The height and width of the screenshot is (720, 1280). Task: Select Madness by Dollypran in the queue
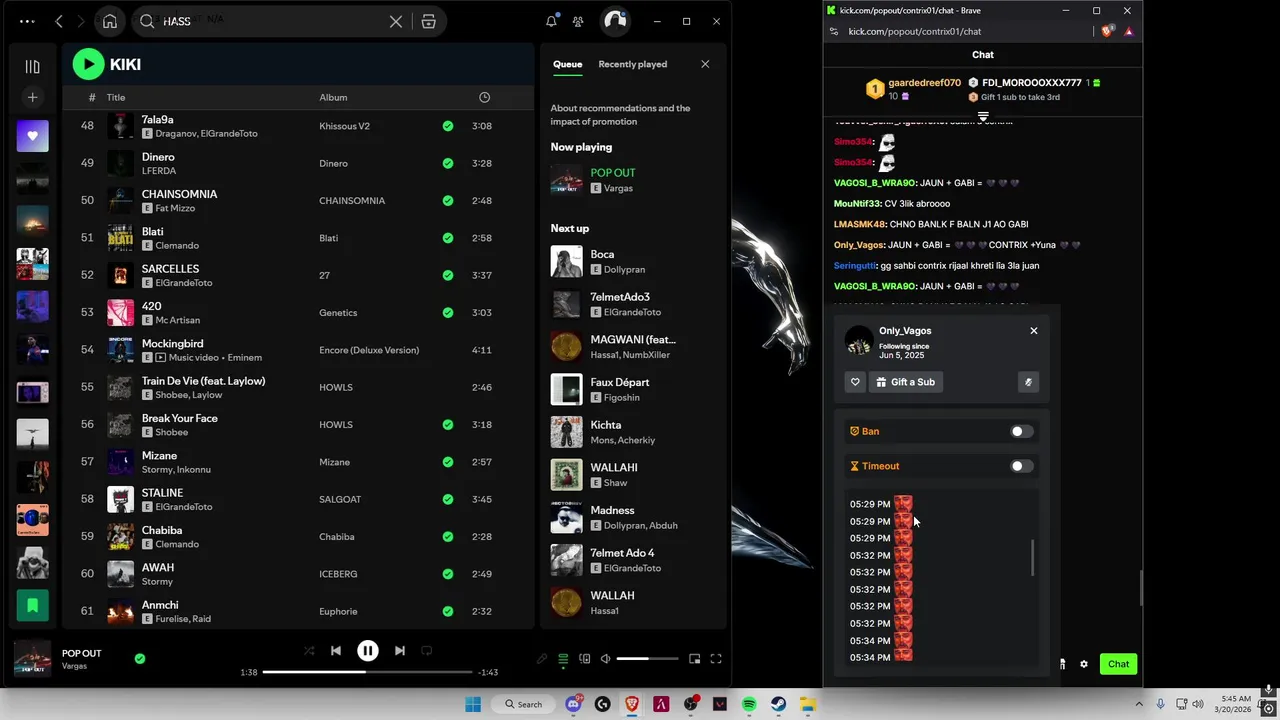(632, 518)
